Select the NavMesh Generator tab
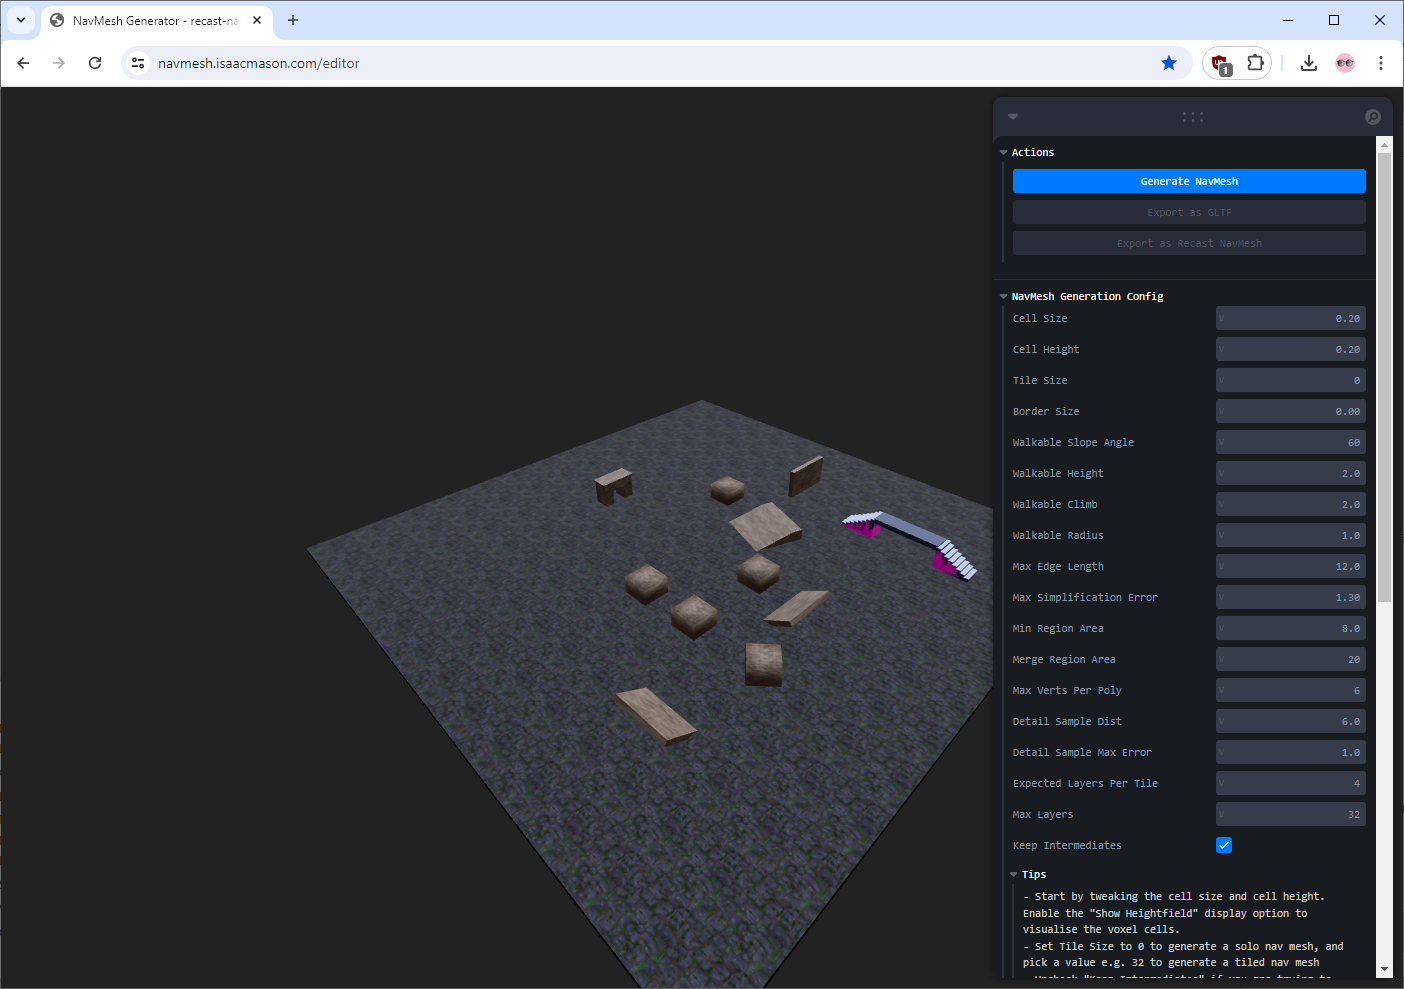Image resolution: width=1404 pixels, height=989 pixels. (155, 20)
